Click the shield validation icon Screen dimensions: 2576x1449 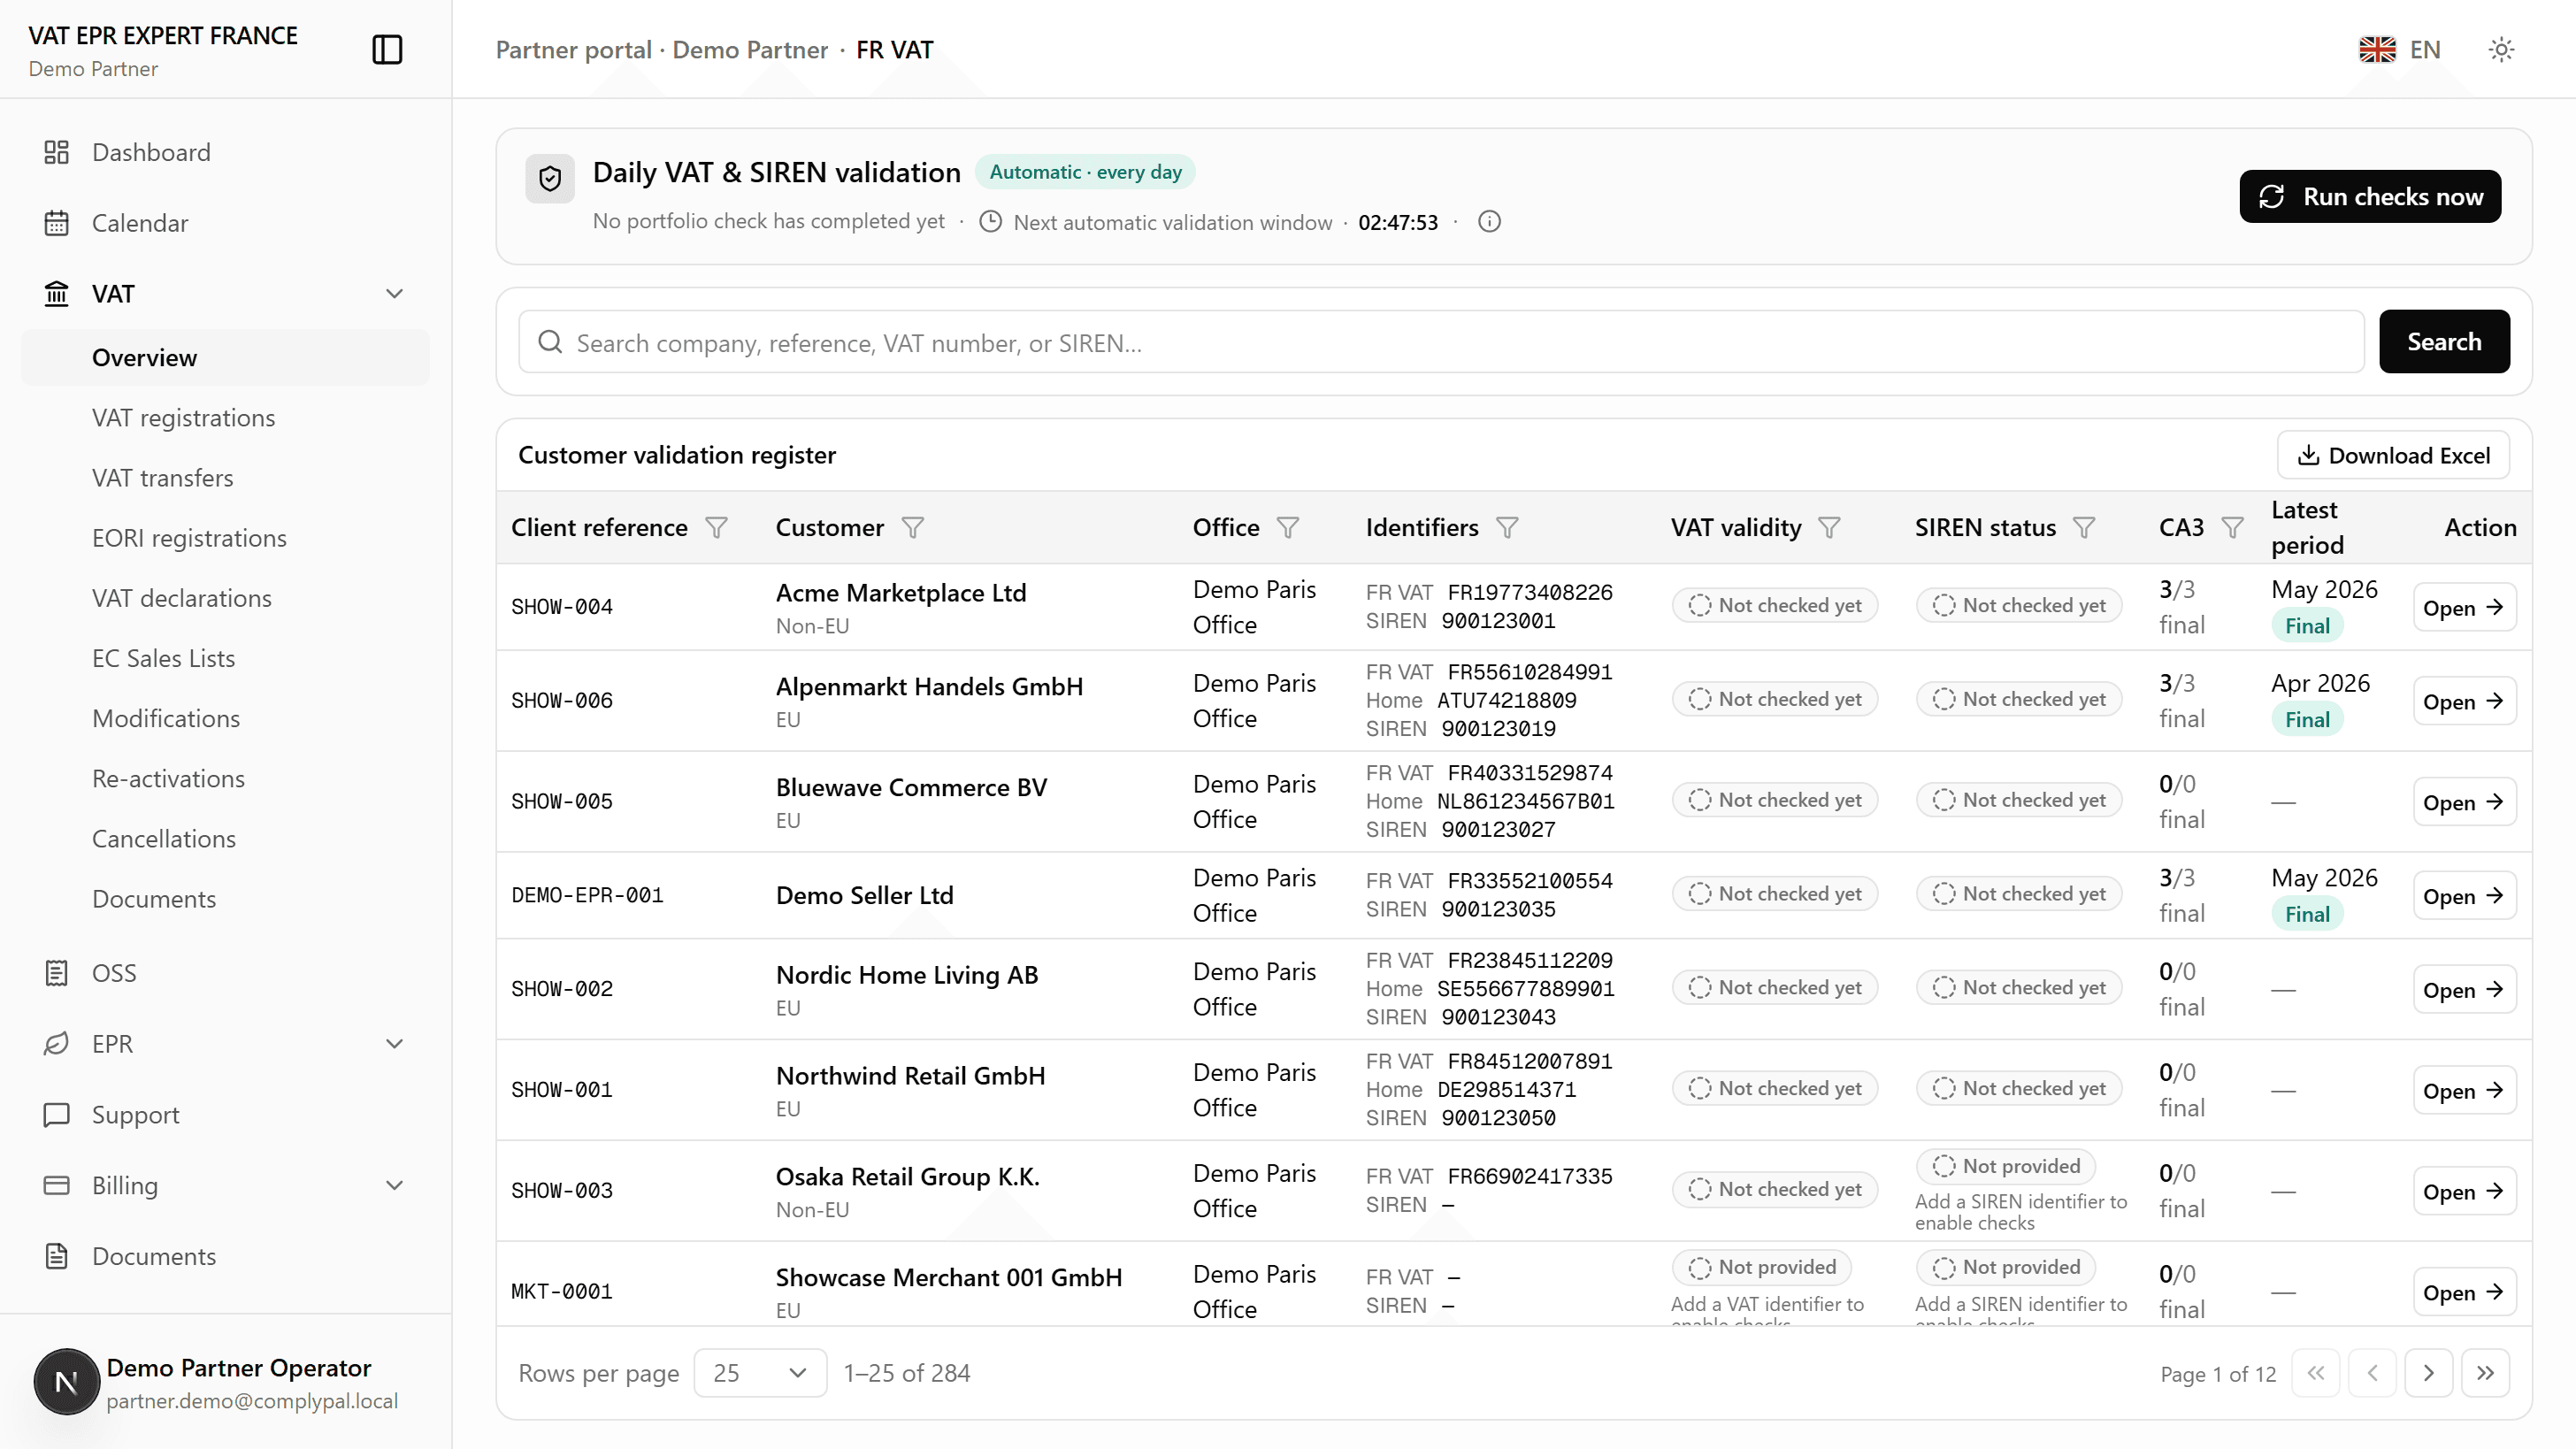coord(550,179)
